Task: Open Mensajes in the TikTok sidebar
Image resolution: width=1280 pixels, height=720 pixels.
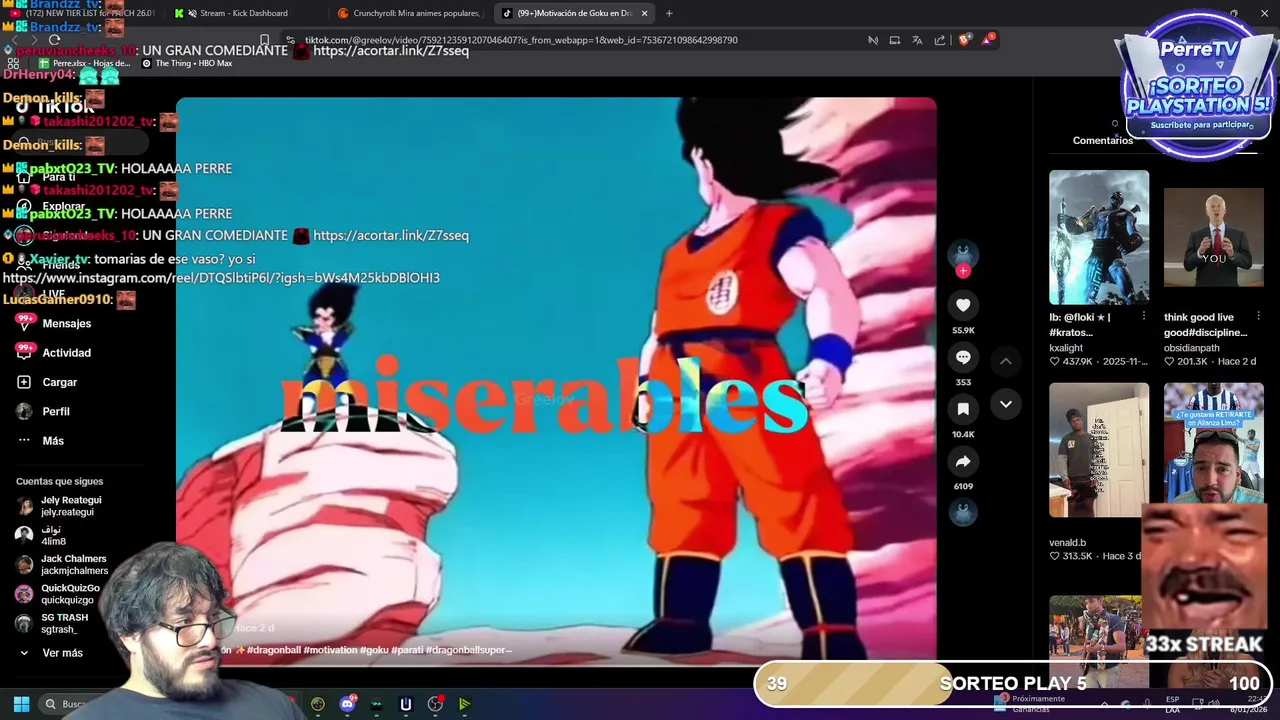Action: coord(54,323)
